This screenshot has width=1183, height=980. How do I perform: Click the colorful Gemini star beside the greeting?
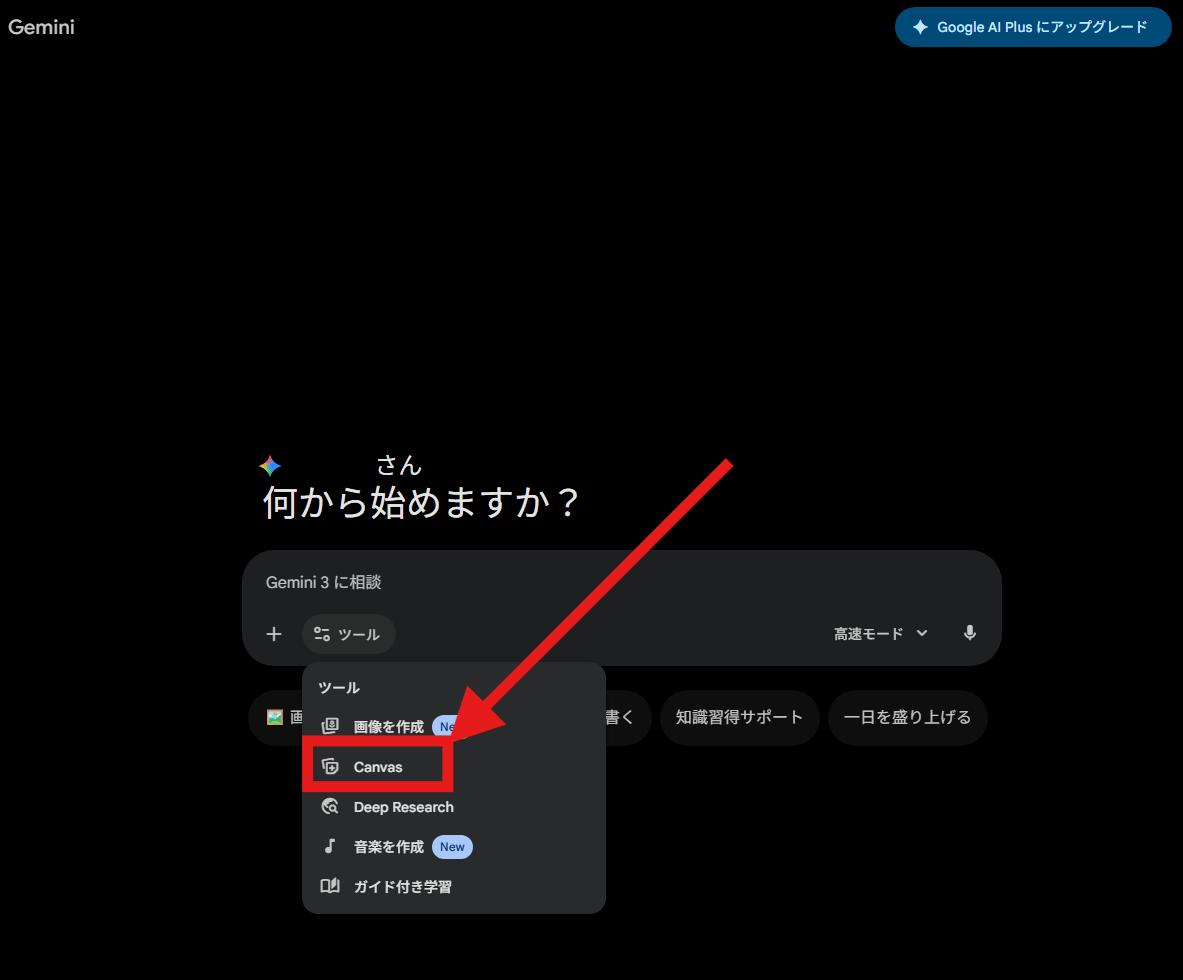[270, 465]
